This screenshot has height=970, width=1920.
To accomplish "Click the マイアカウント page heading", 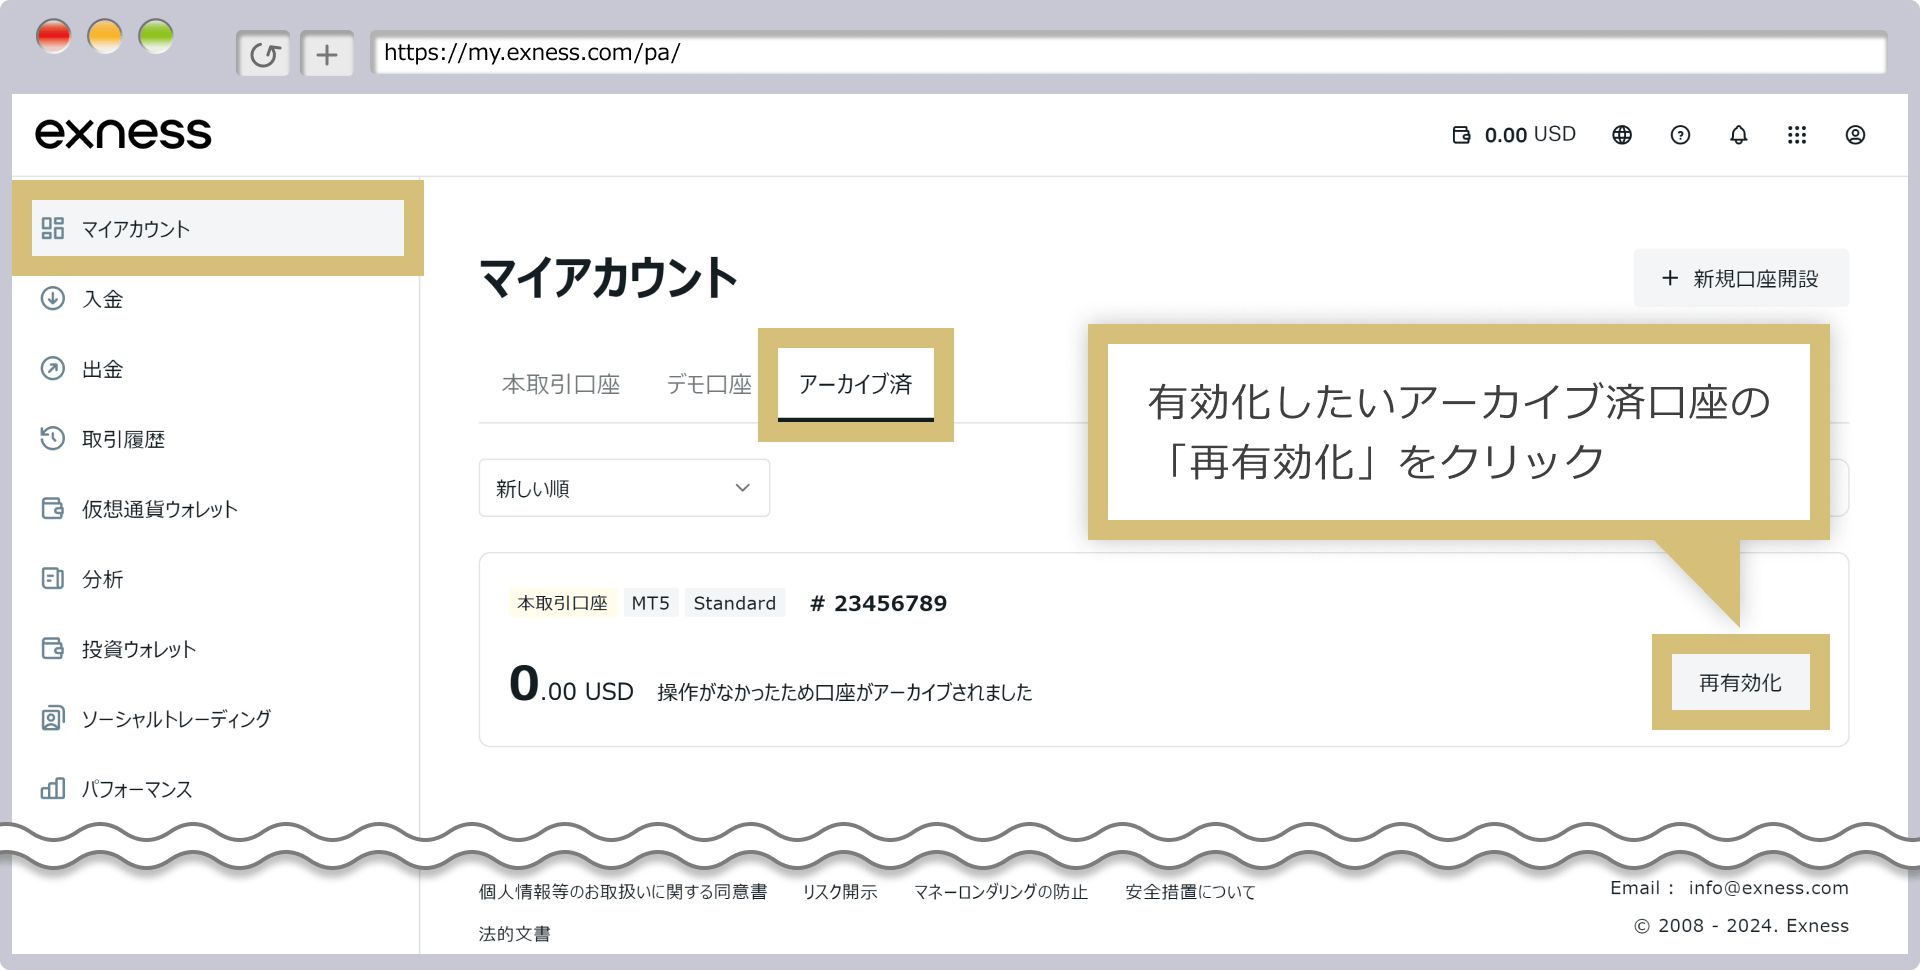I will click(x=608, y=278).
